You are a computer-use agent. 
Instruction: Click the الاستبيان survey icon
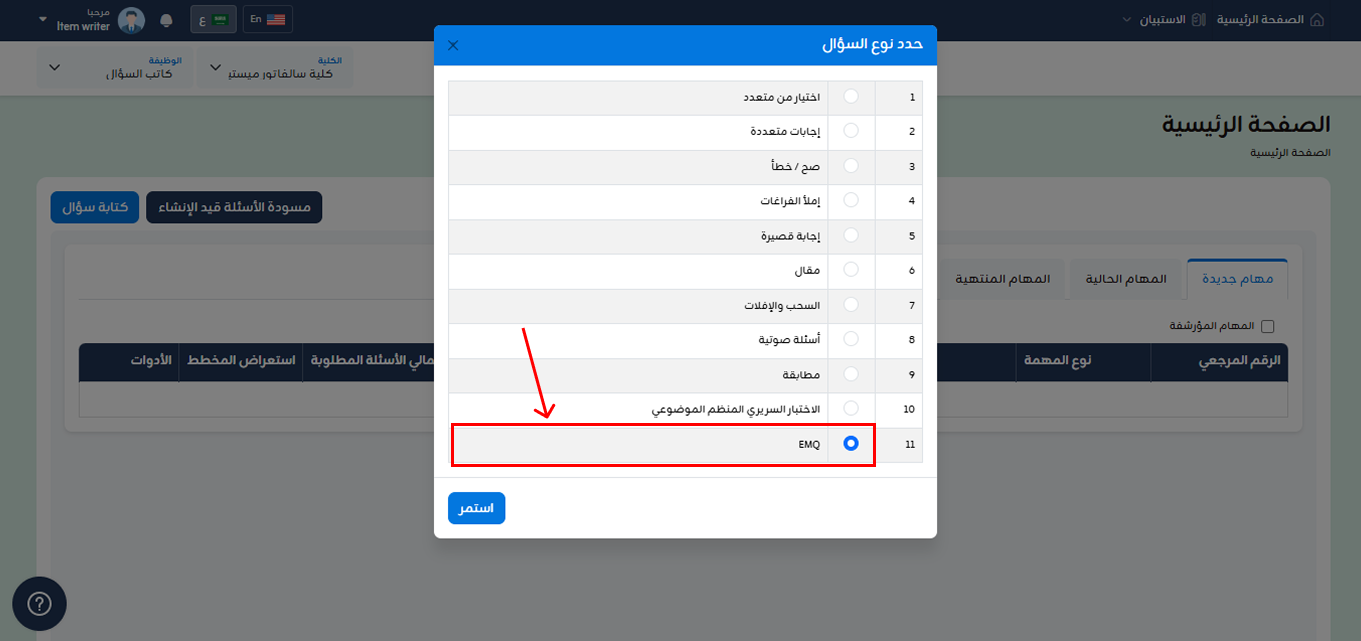tap(1200, 19)
